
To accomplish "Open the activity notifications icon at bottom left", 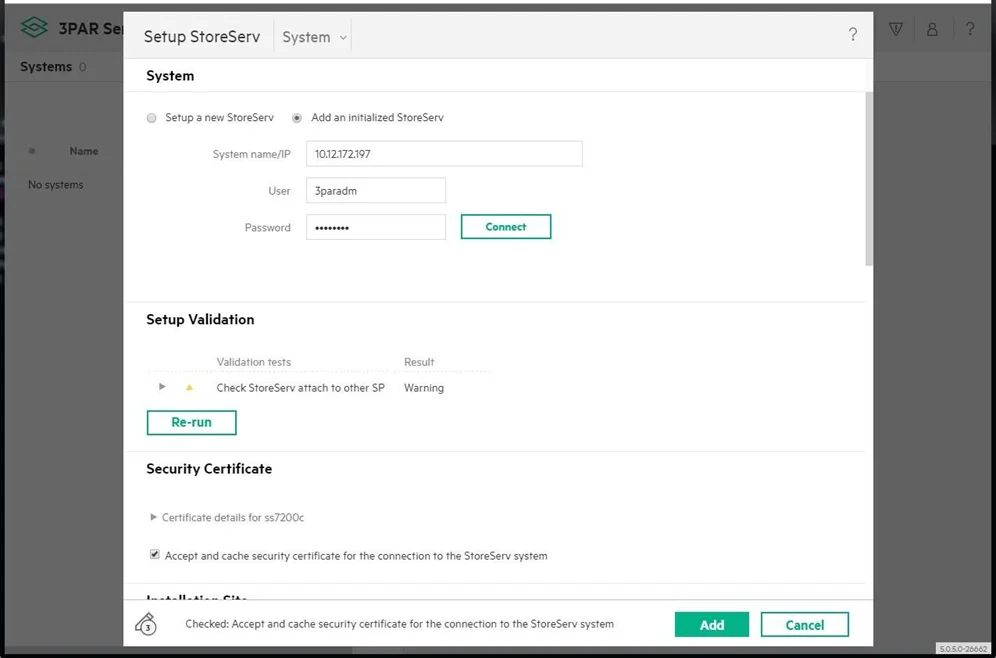I will pos(146,624).
